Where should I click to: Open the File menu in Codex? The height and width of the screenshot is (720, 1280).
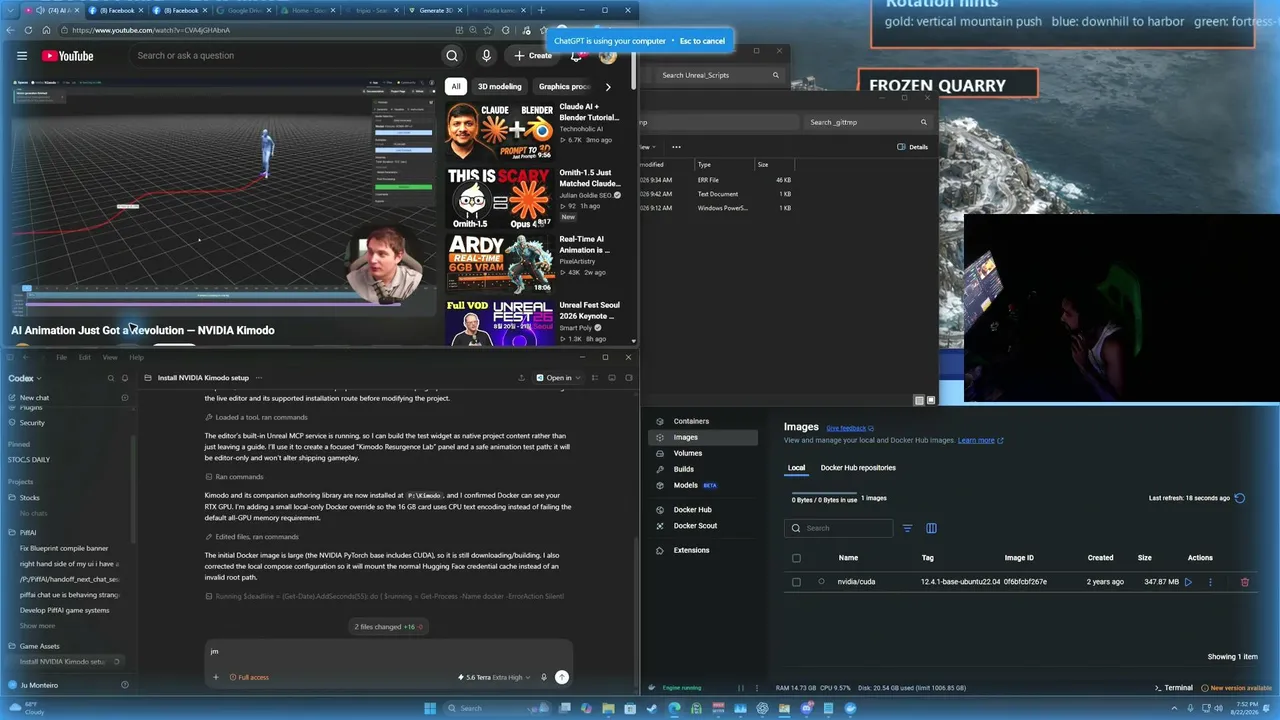(61, 357)
